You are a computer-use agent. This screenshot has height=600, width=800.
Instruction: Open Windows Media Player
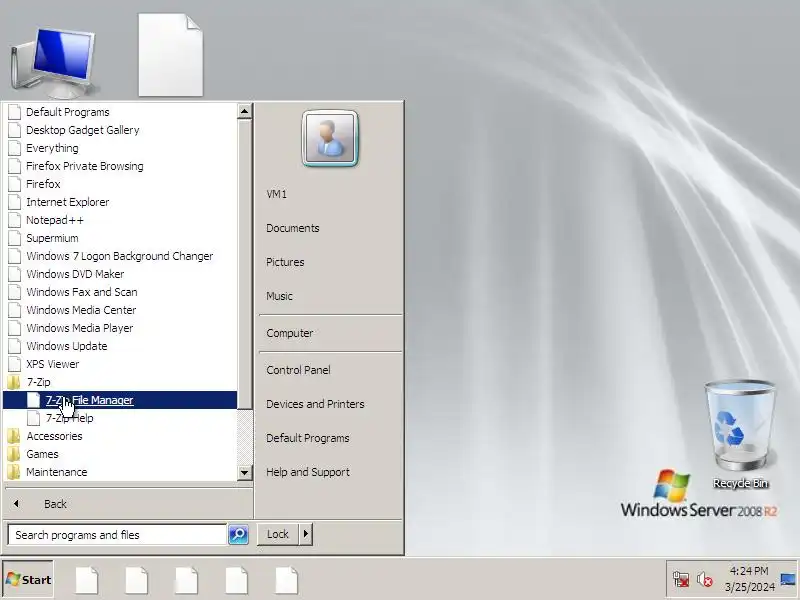[120, 328]
